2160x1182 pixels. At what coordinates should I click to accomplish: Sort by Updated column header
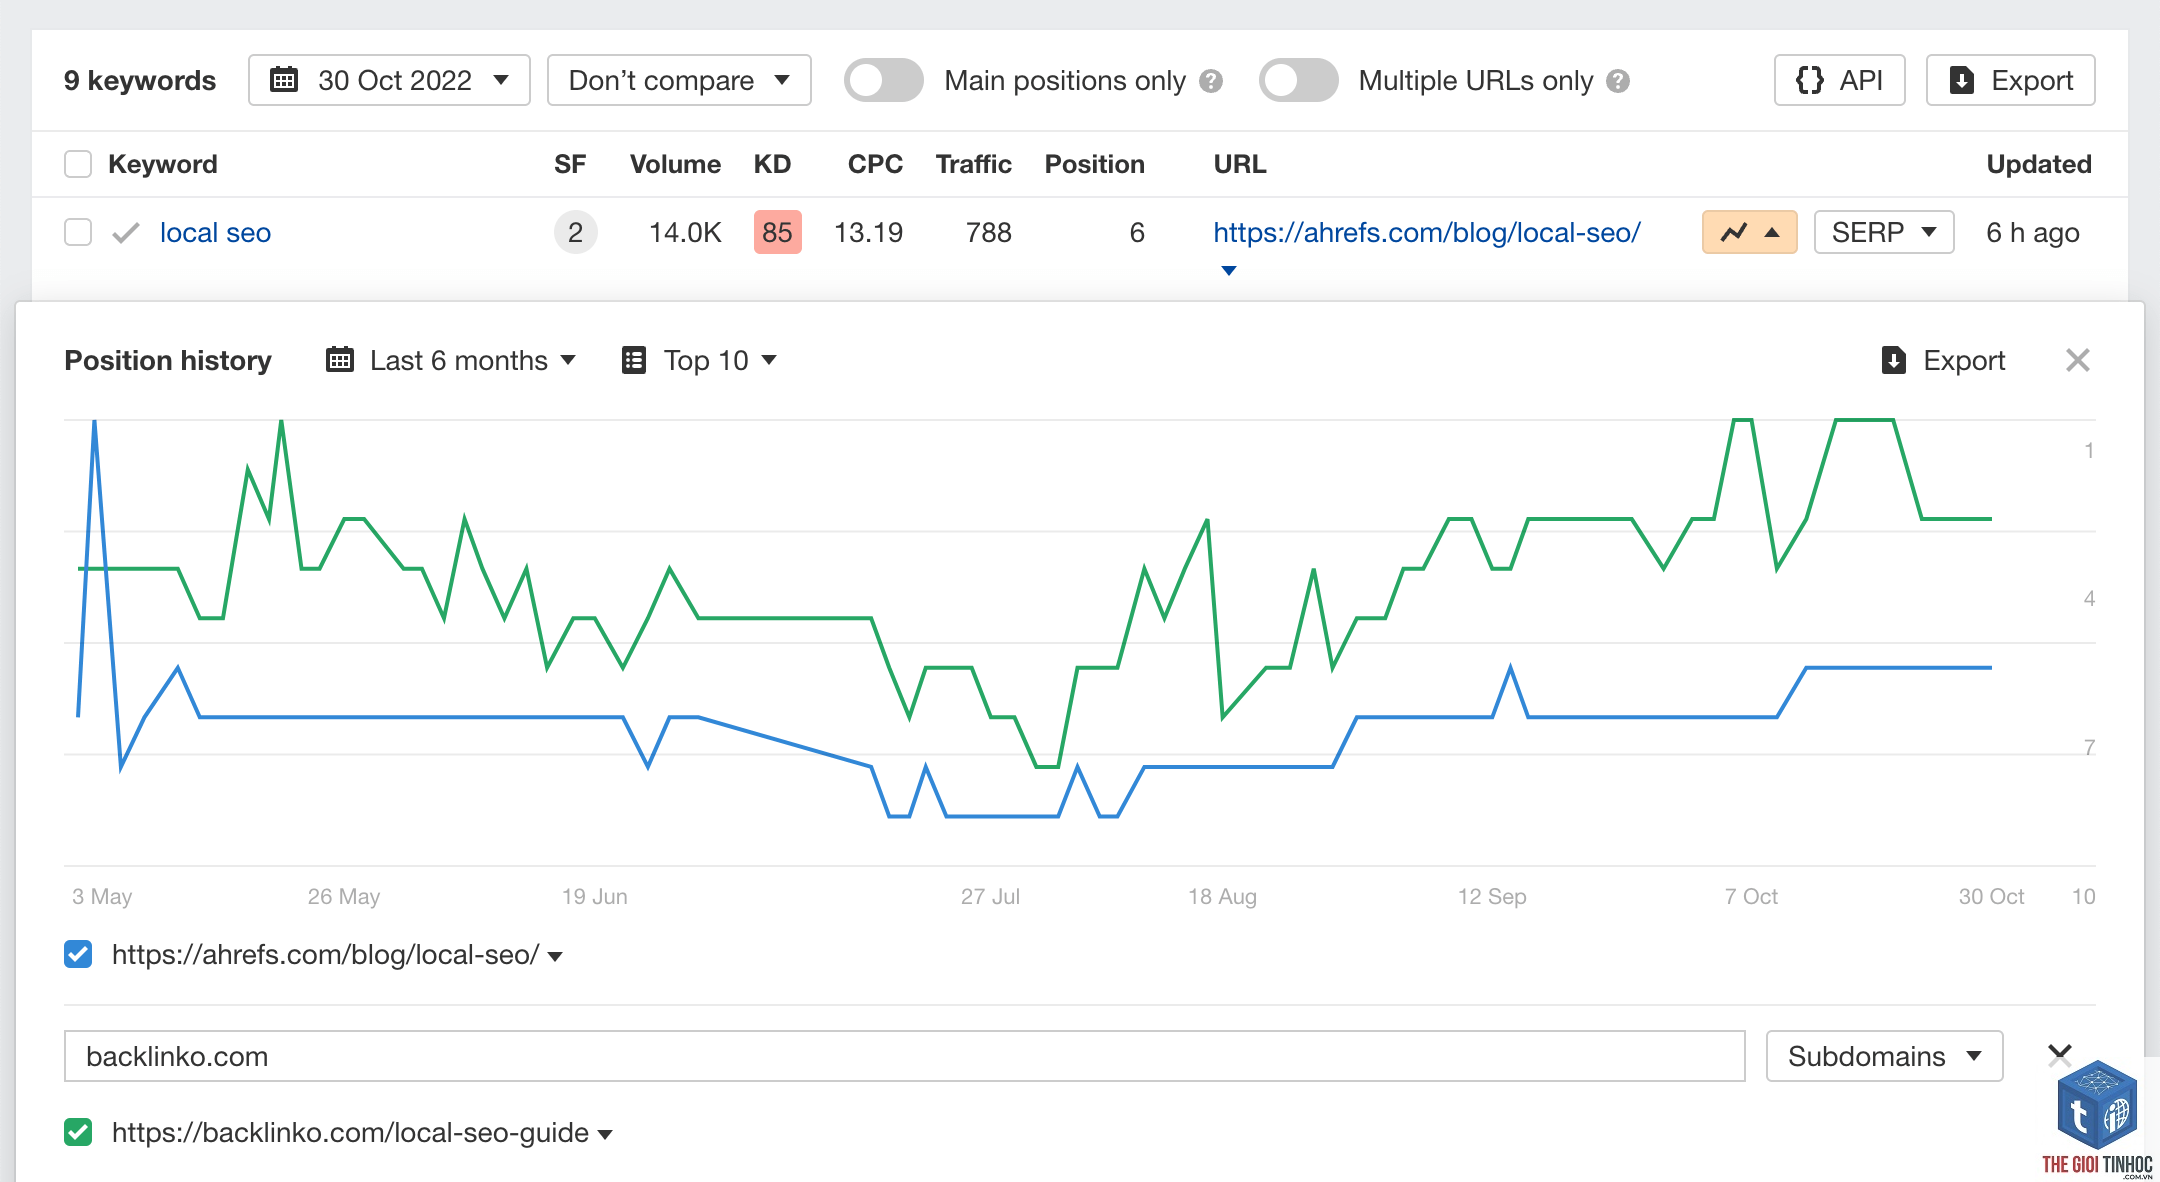click(x=2039, y=164)
